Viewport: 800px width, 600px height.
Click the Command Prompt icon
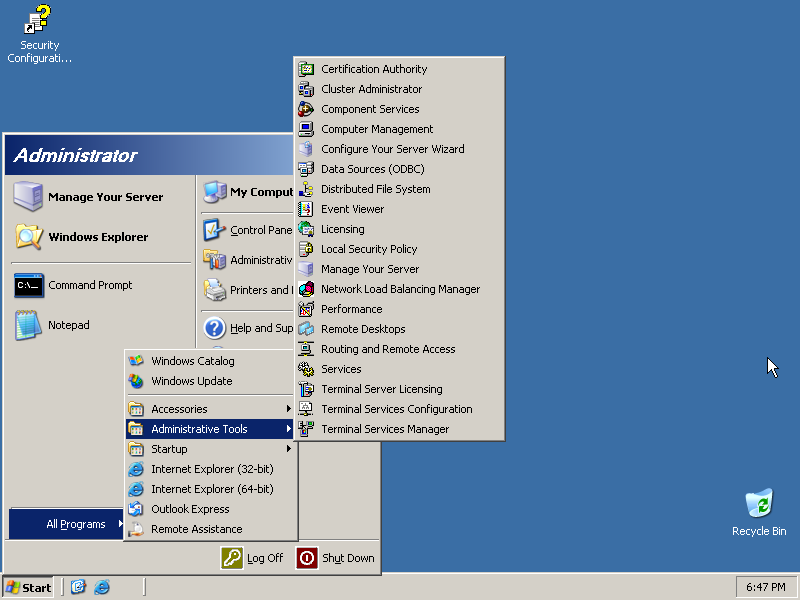29,286
